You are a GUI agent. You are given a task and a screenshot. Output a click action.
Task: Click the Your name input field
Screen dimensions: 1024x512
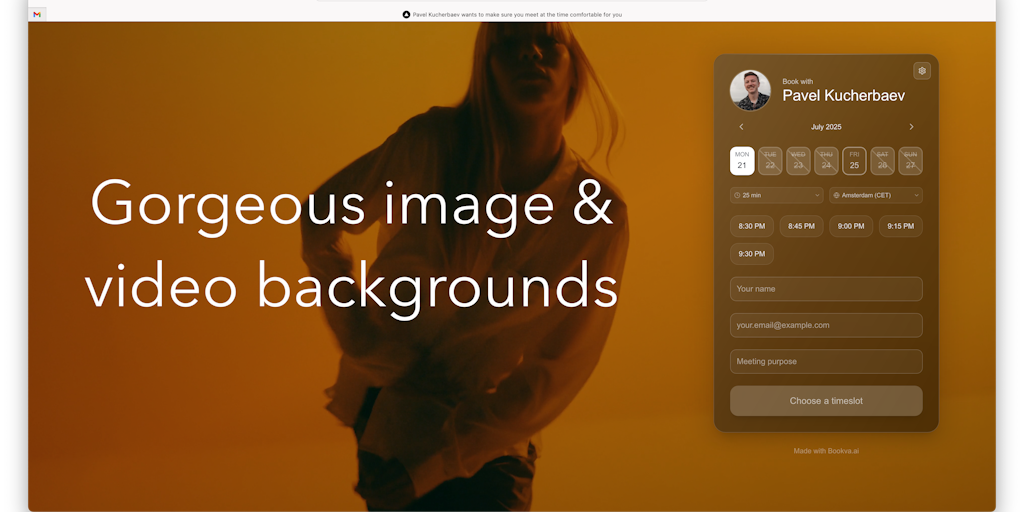click(826, 289)
